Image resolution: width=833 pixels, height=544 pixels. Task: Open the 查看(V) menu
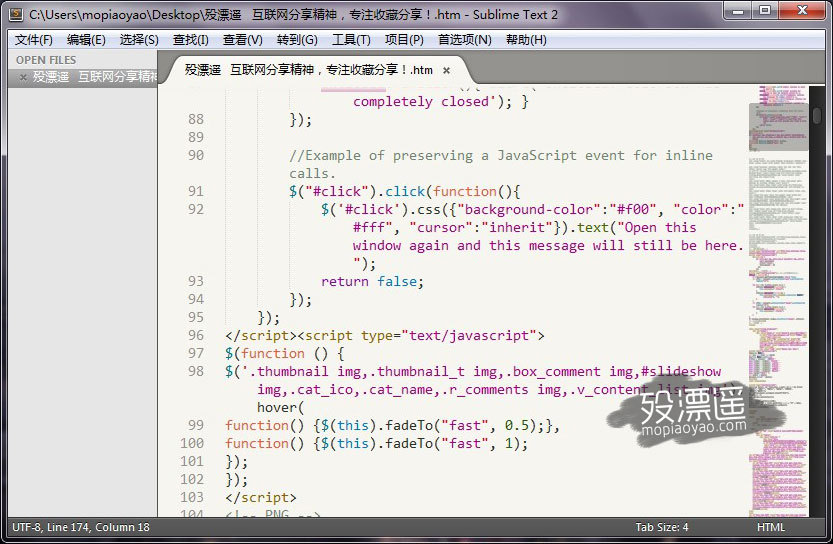click(x=242, y=40)
